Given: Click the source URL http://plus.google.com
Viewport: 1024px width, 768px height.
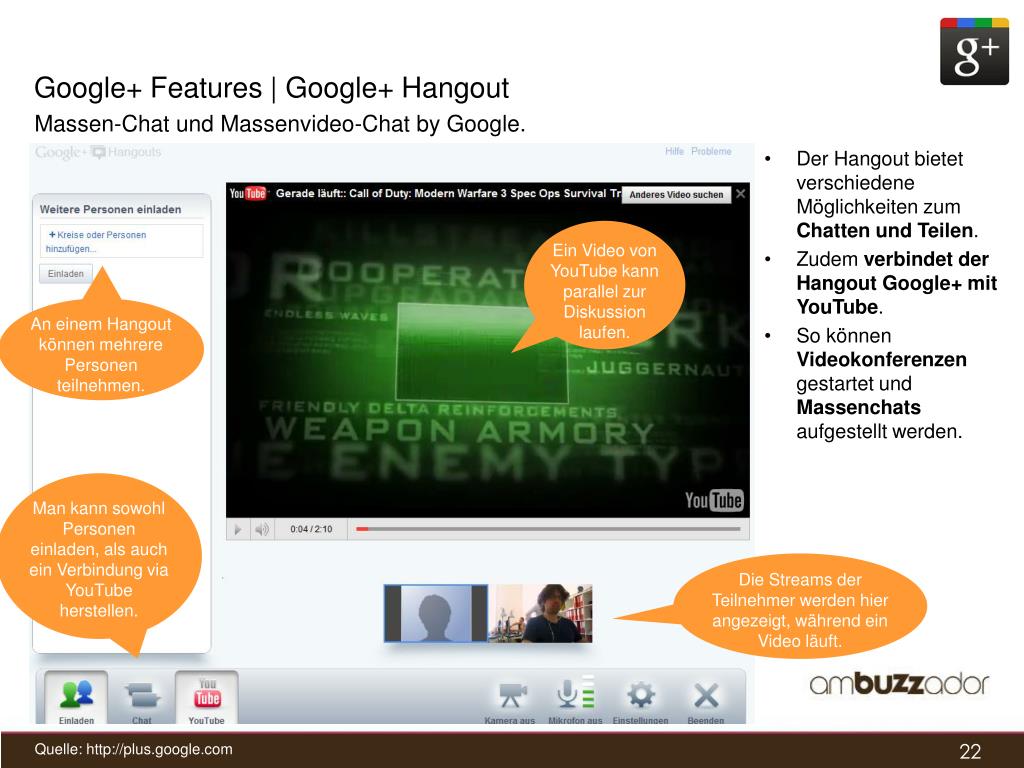Looking at the screenshot, I should tap(159, 749).
